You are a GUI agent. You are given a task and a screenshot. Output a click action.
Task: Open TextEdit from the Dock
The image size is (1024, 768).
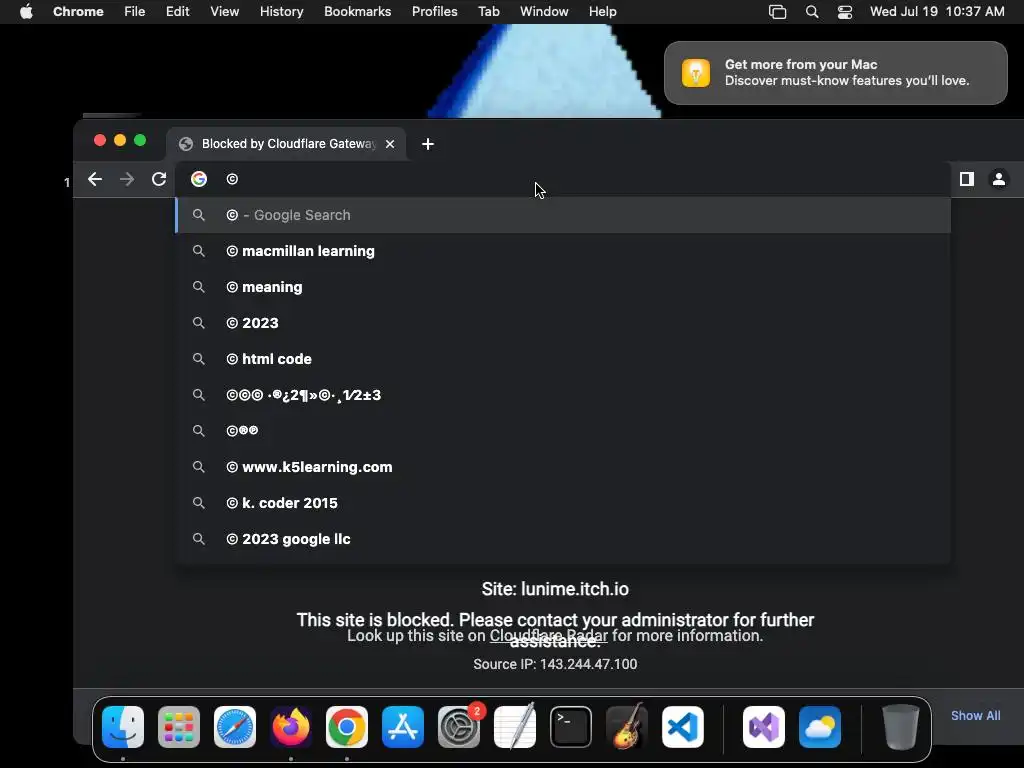click(515, 727)
